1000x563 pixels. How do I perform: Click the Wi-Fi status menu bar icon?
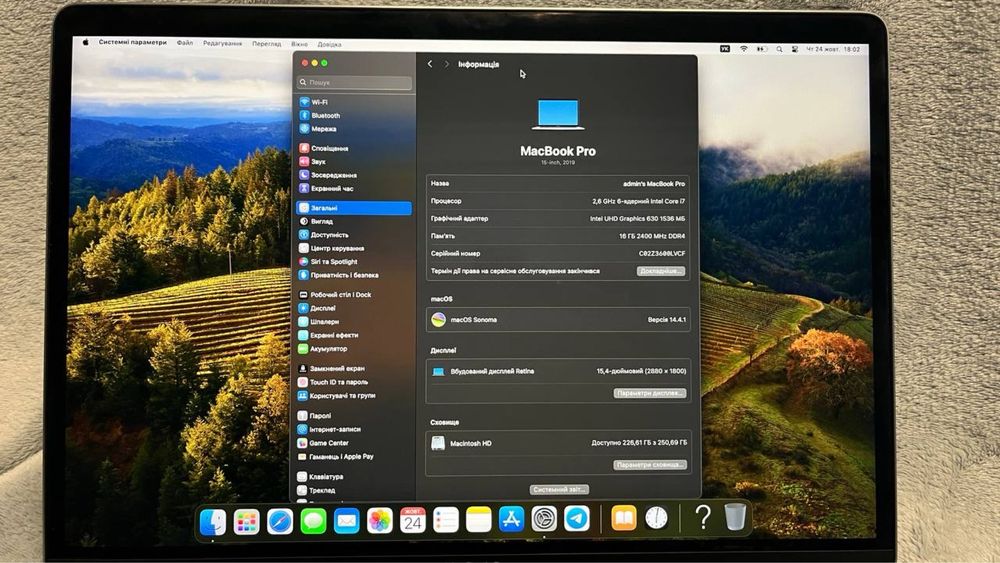(x=744, y=48)
